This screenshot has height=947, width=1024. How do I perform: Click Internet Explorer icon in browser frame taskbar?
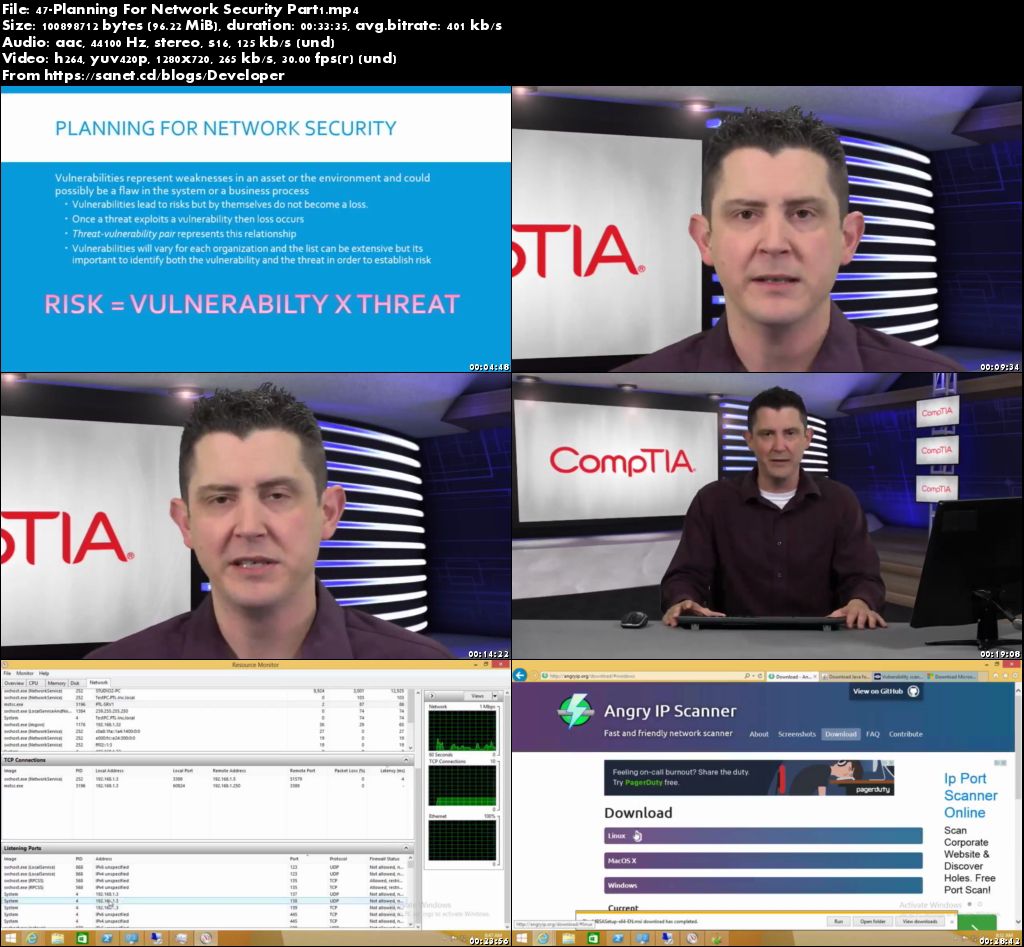pyautogui.click(x=543, y=939)
